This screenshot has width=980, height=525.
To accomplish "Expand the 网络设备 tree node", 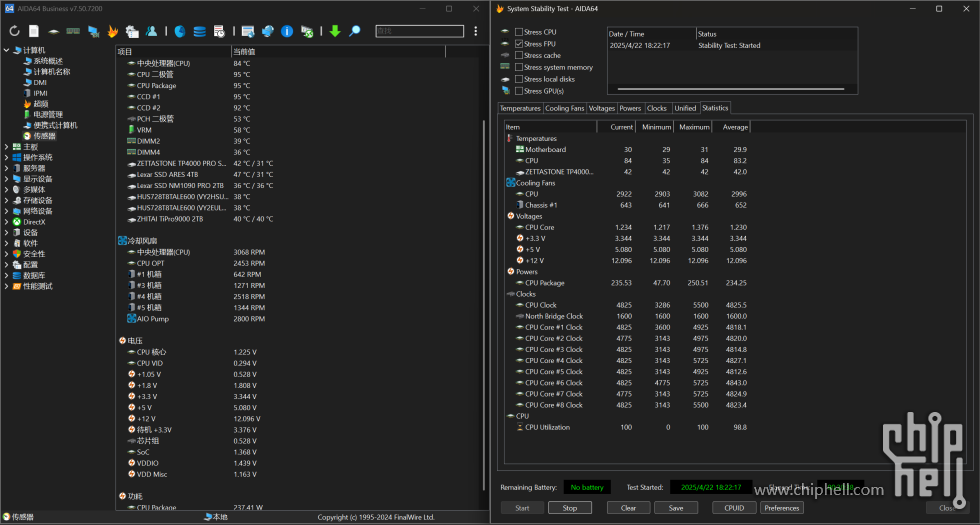I will click(6, 211).
